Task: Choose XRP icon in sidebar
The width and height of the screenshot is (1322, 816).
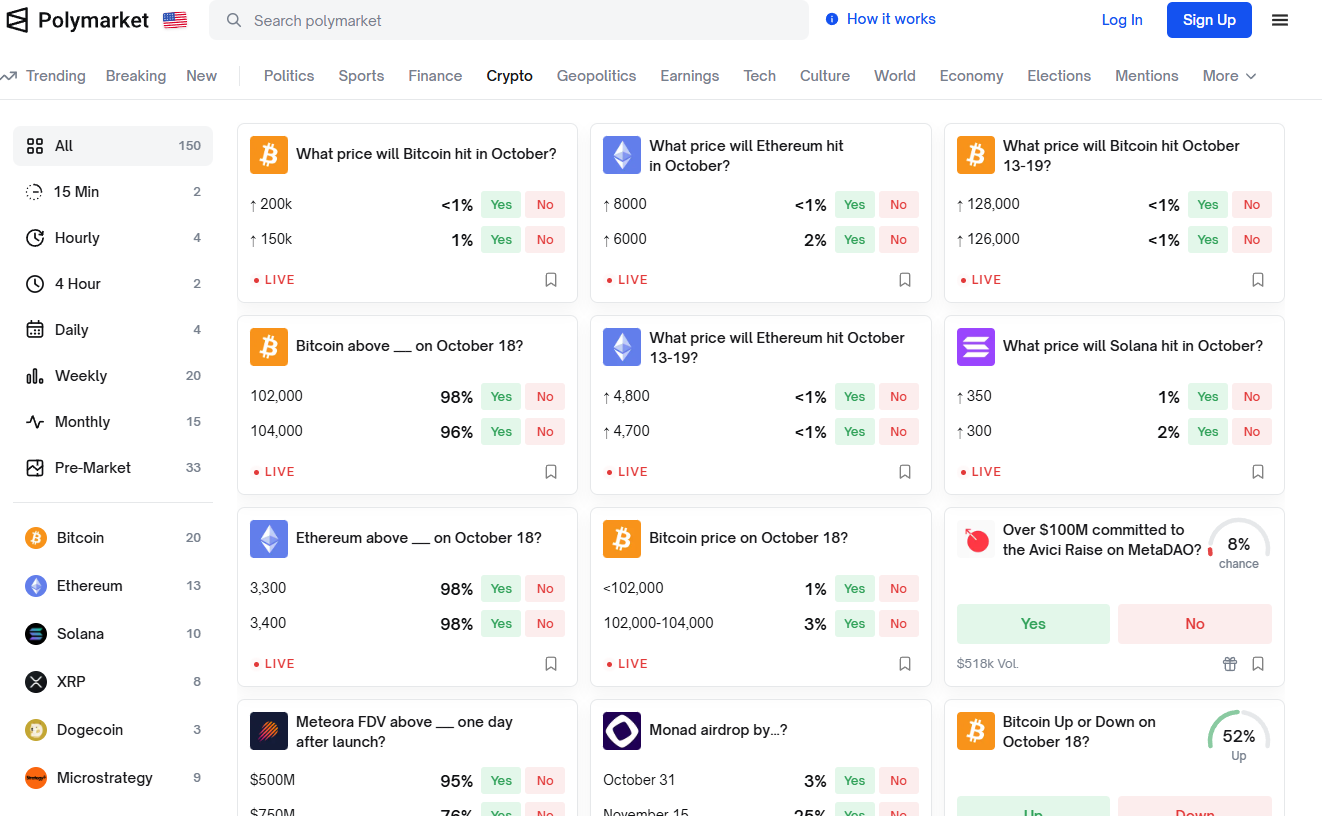Action: (36, 682)
